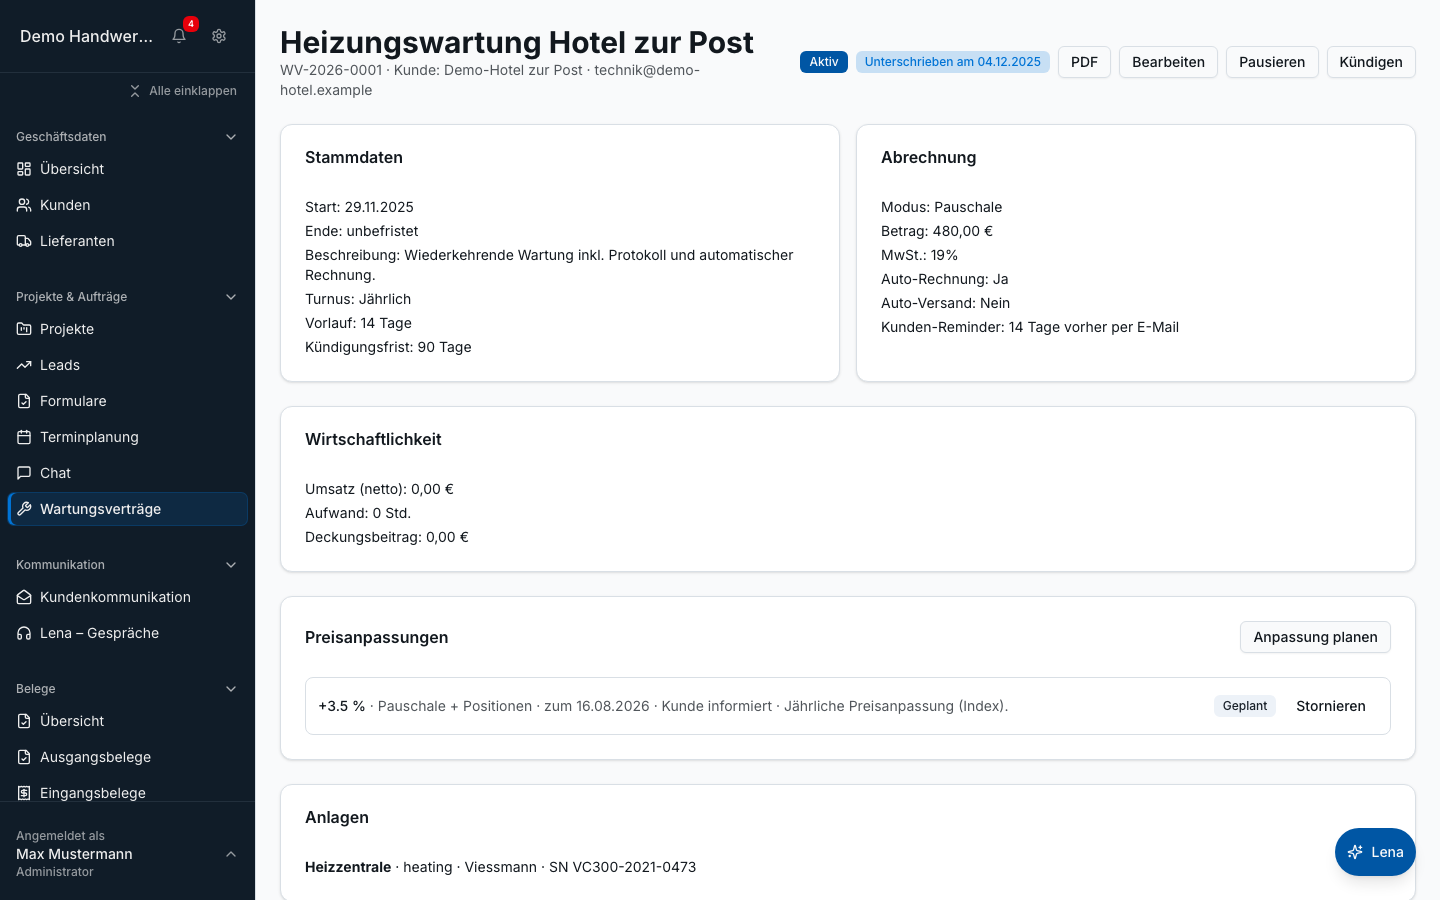Click the Lieferanten truck icon
The image size is (1440, 900).
[x=24, y=241]
